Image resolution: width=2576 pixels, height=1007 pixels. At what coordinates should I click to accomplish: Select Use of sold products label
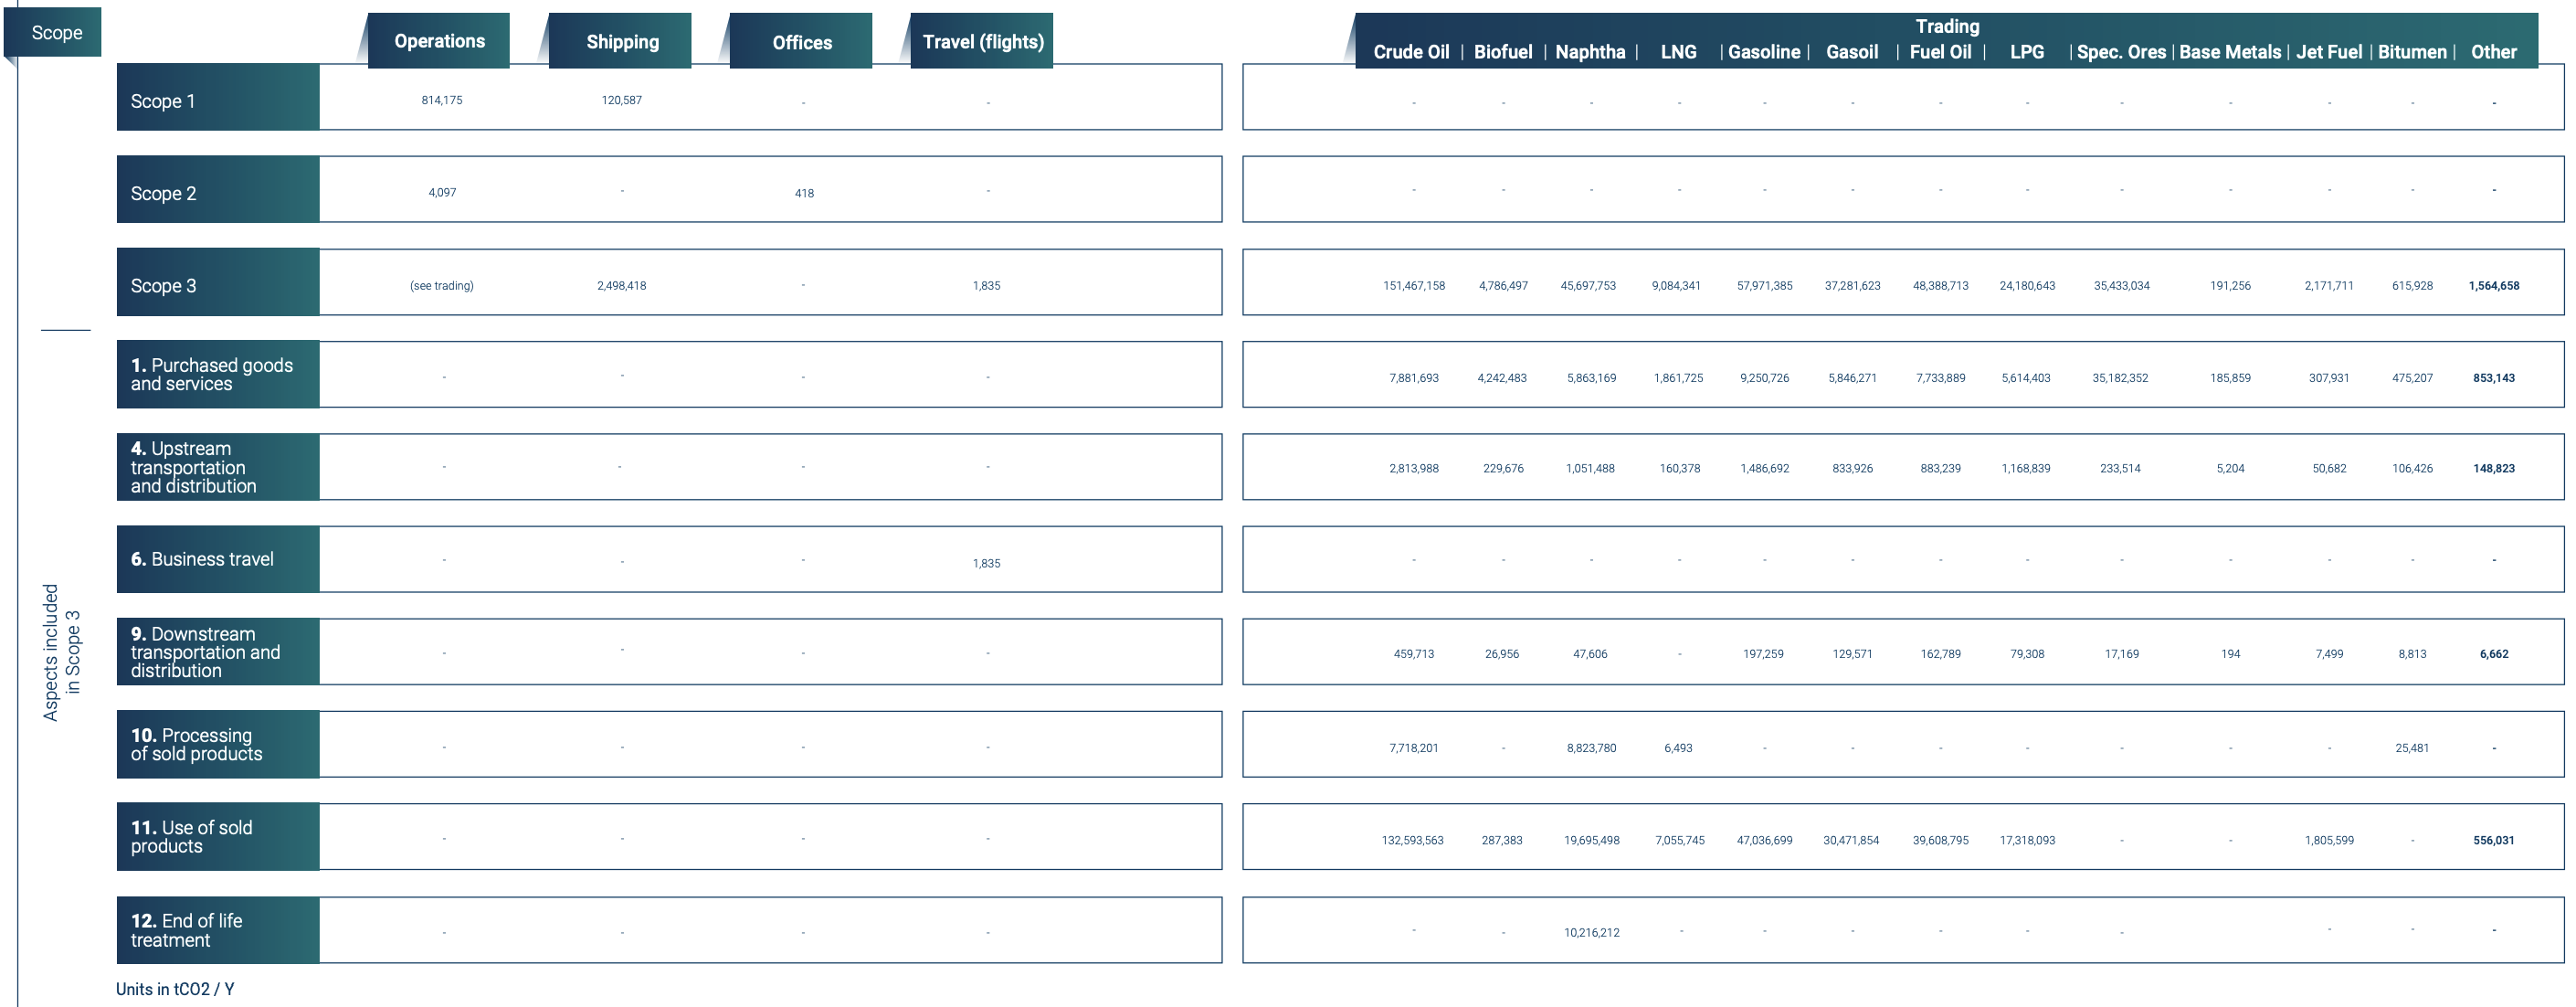tap(191, 837)
